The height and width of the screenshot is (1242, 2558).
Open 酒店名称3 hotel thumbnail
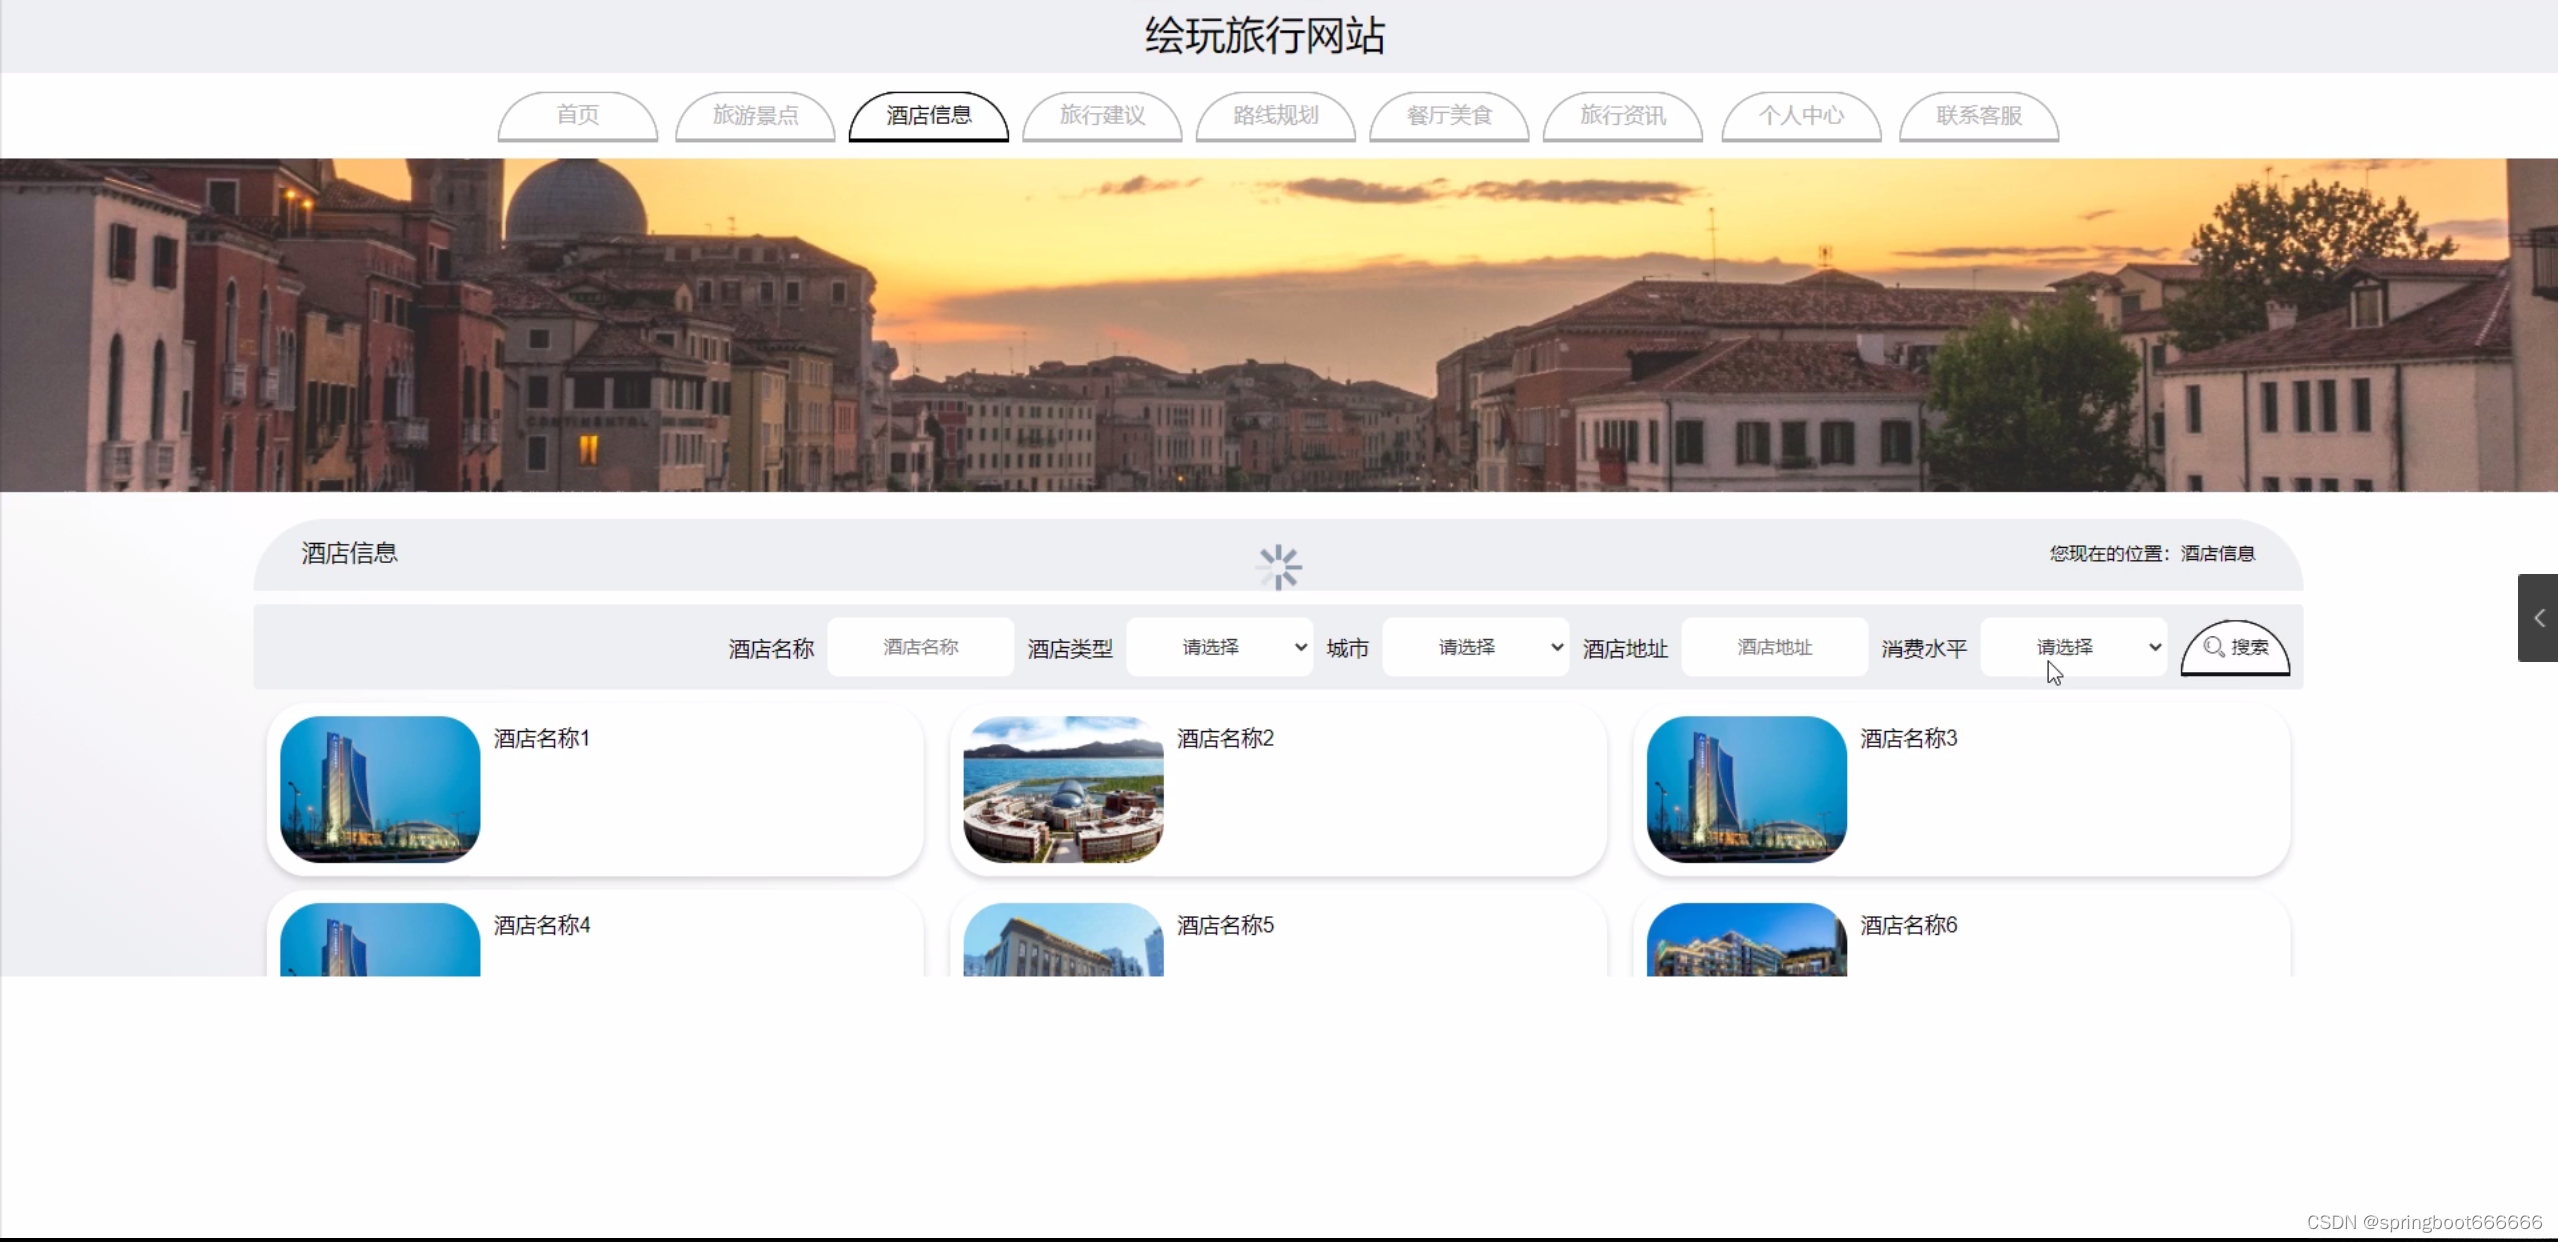pyautogui.click(x=1746, y=789)
